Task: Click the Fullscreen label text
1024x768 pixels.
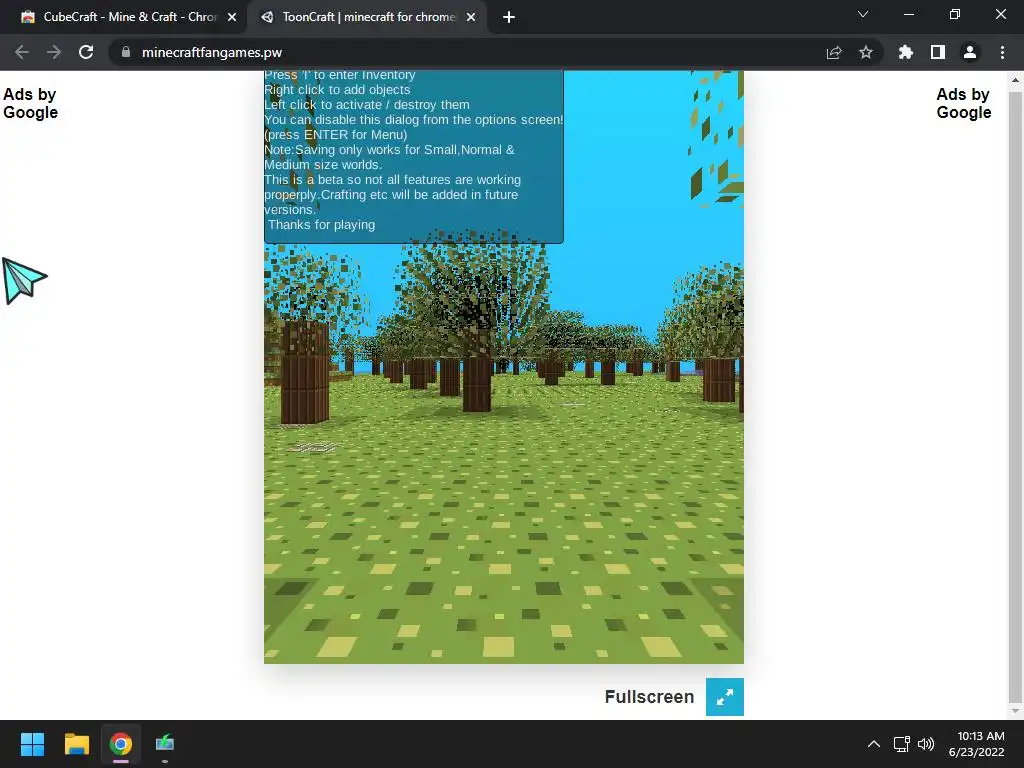Action: (649, 697)
